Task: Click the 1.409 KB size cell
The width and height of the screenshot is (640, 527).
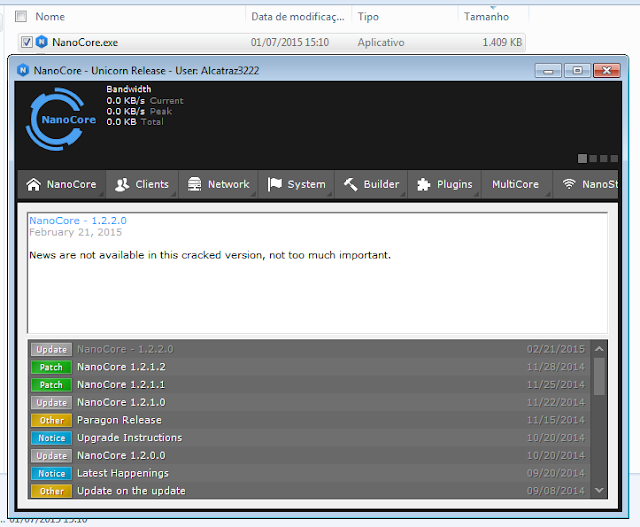Action: pos(502,42)
